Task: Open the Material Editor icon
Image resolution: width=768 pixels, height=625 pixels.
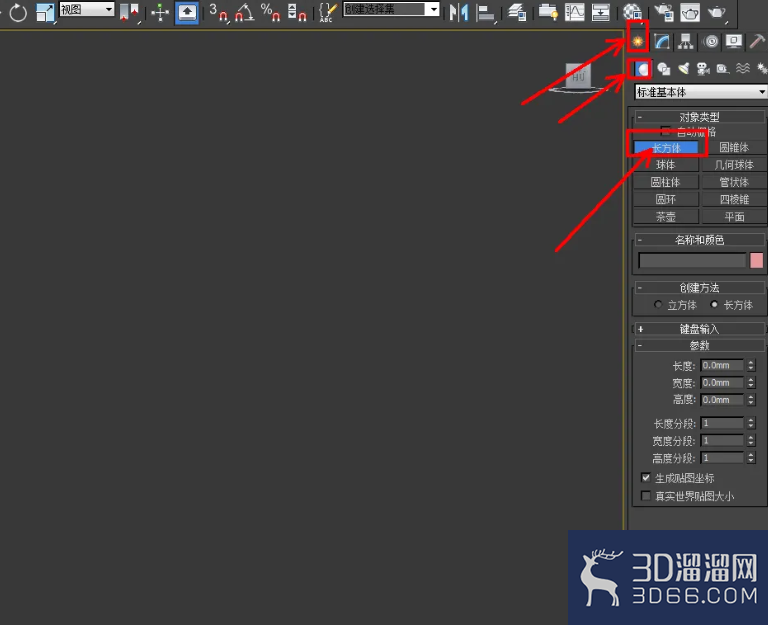Action: [632, 12]
